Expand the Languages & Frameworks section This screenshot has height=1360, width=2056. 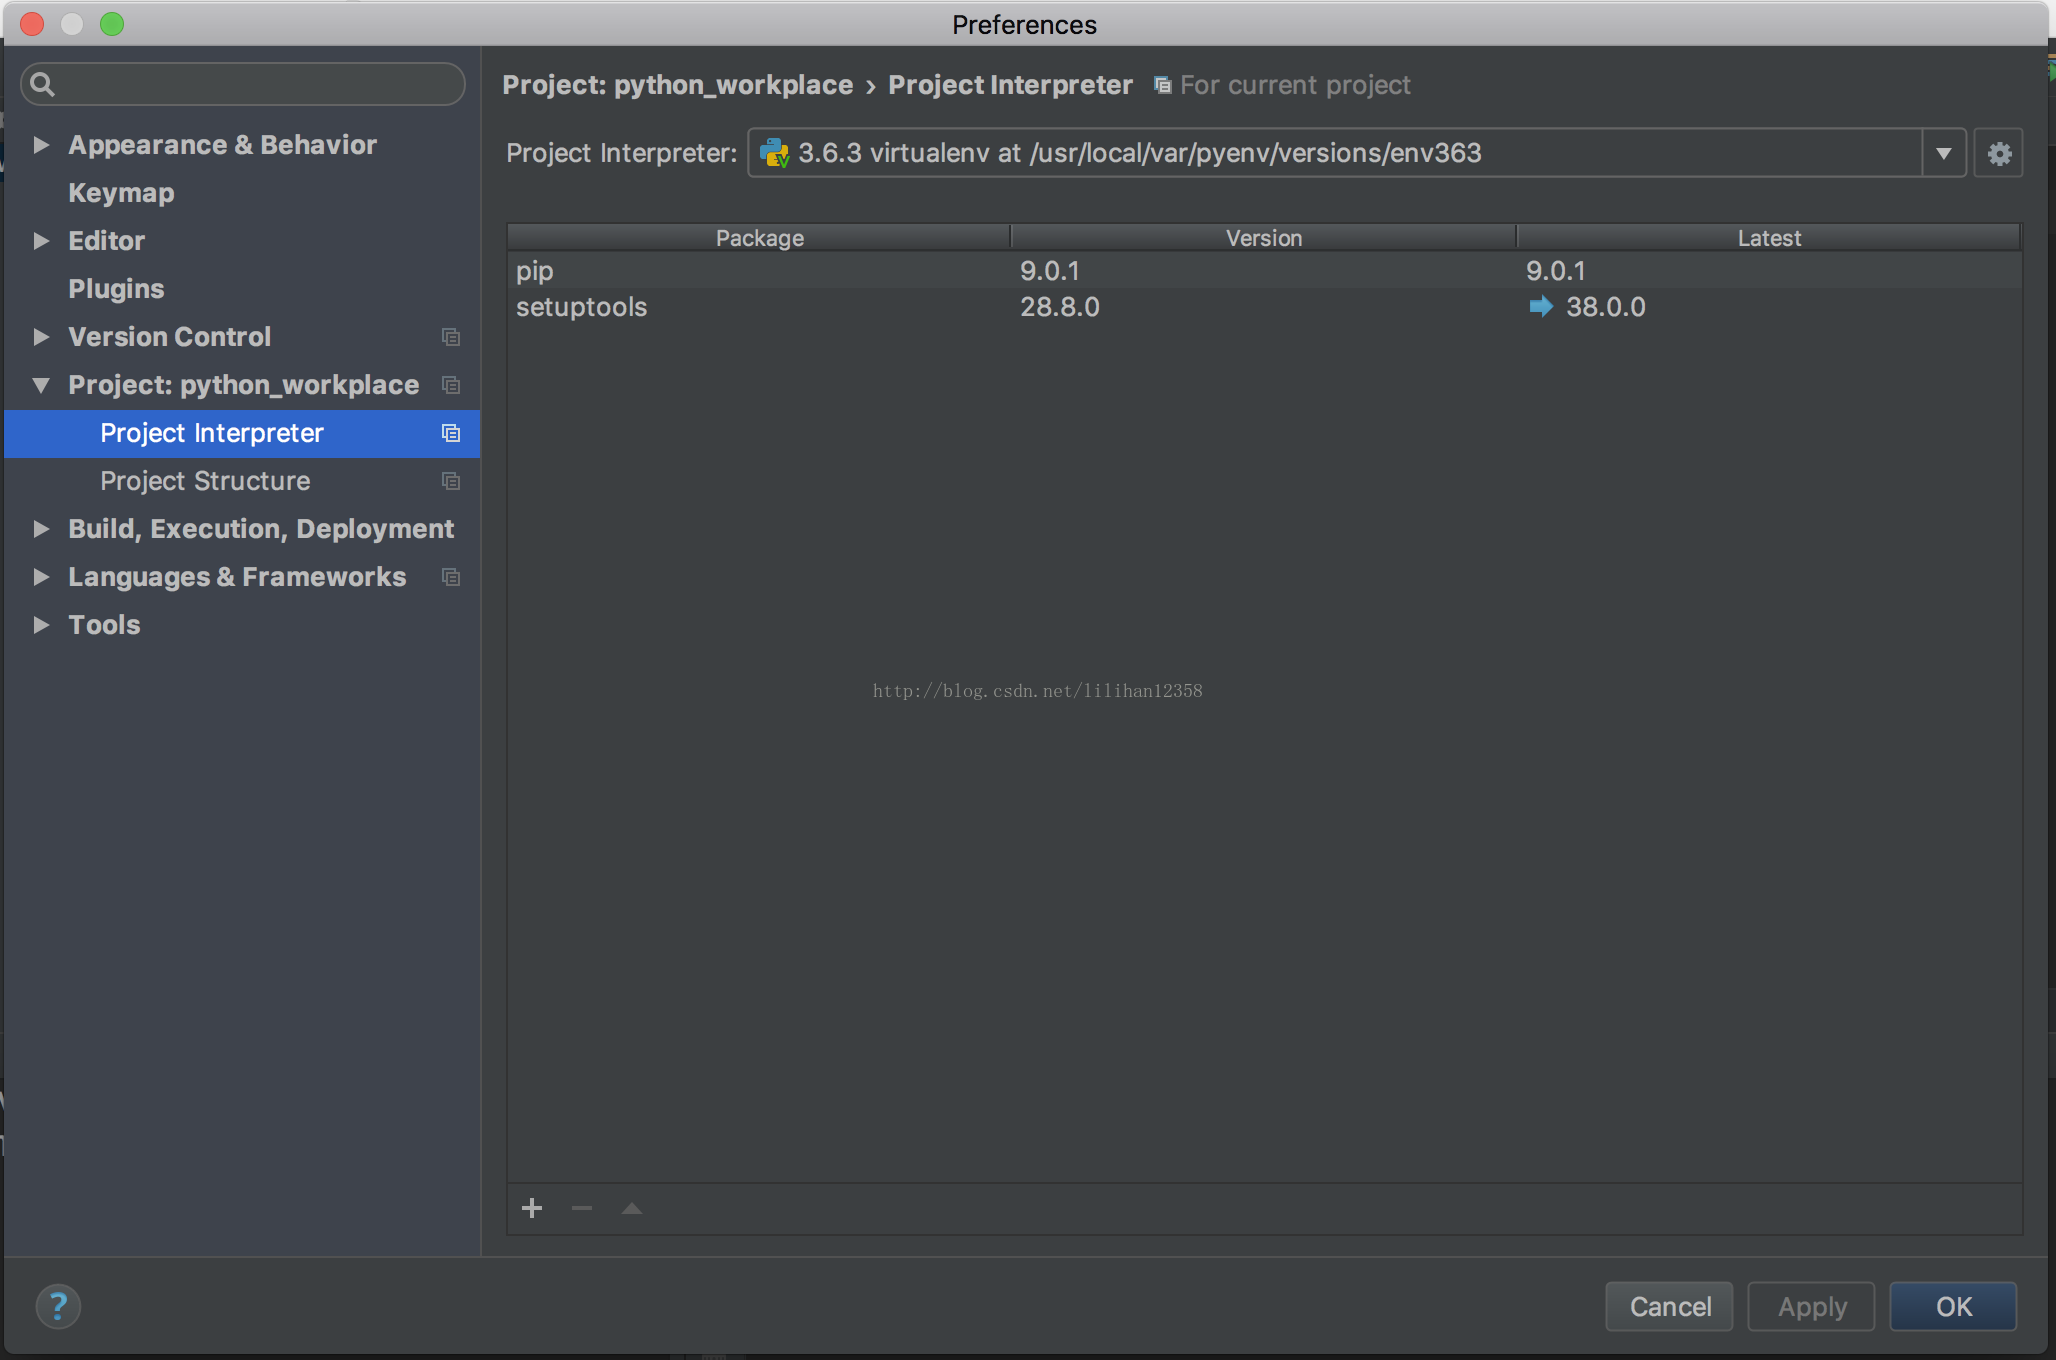point(41,577)
